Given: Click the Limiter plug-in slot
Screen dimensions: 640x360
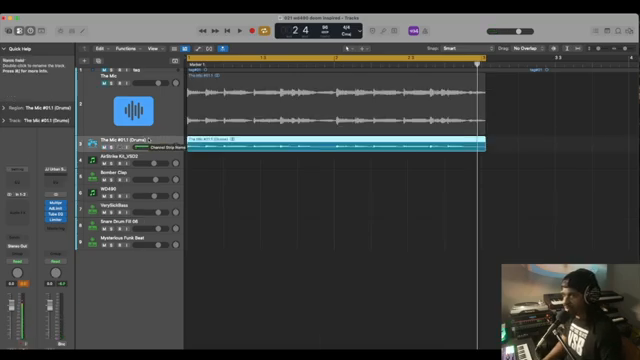Looking at the screenshot, I should pyautogui.click(x=56, y=220).
